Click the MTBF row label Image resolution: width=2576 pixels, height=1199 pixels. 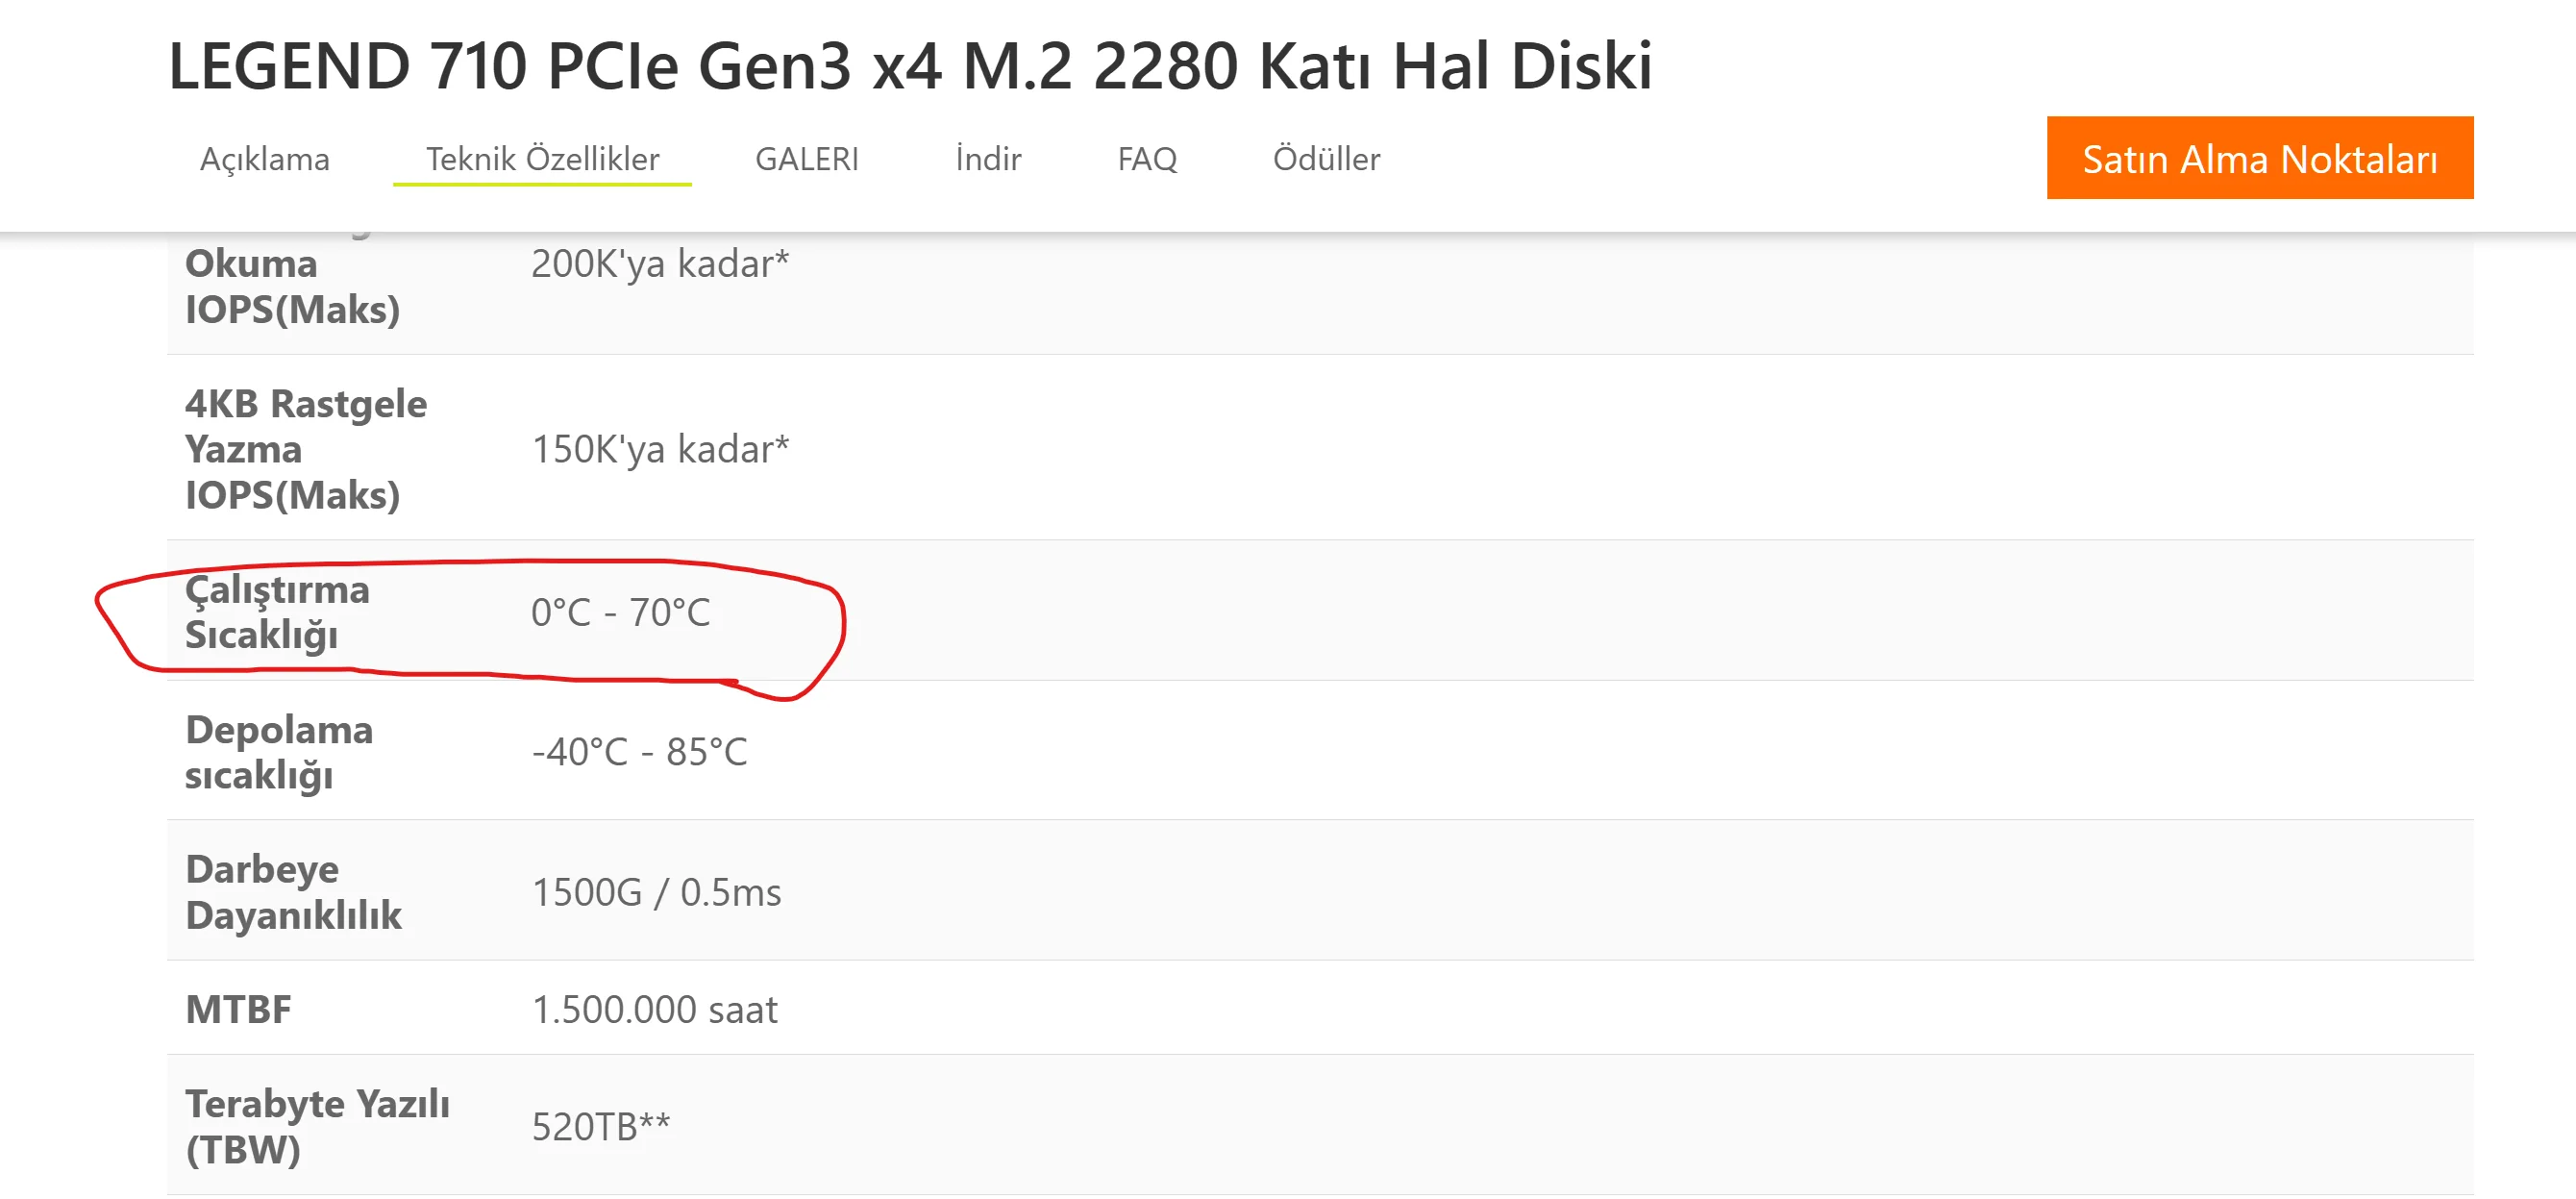pyautogui.click(x=238, y=1009)
